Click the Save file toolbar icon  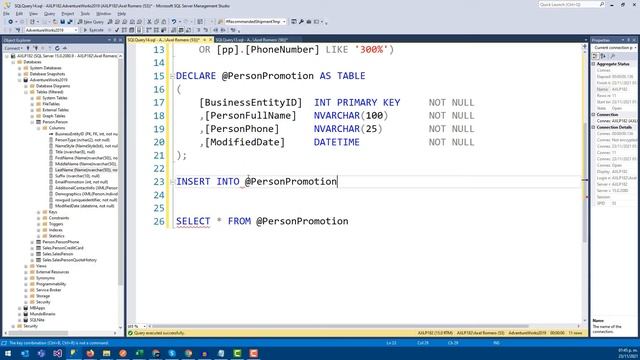62,22
